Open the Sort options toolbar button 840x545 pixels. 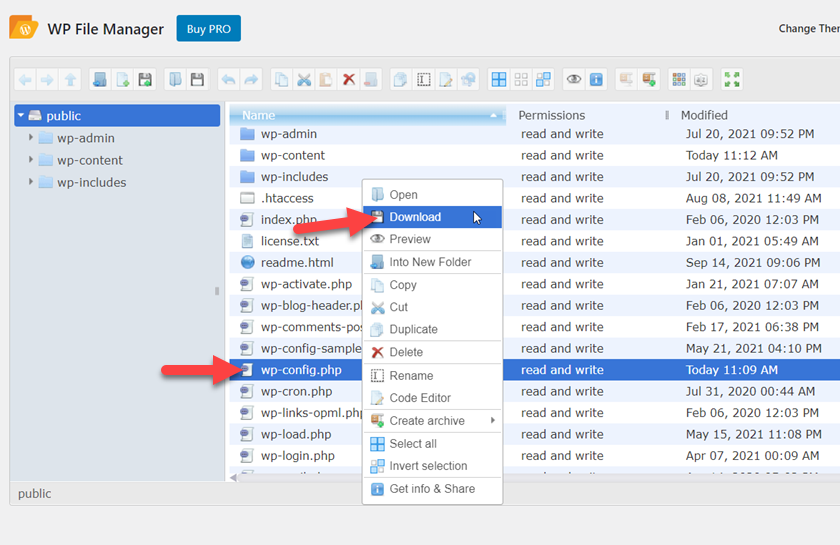pyautogui.click(x=701, y=80)
